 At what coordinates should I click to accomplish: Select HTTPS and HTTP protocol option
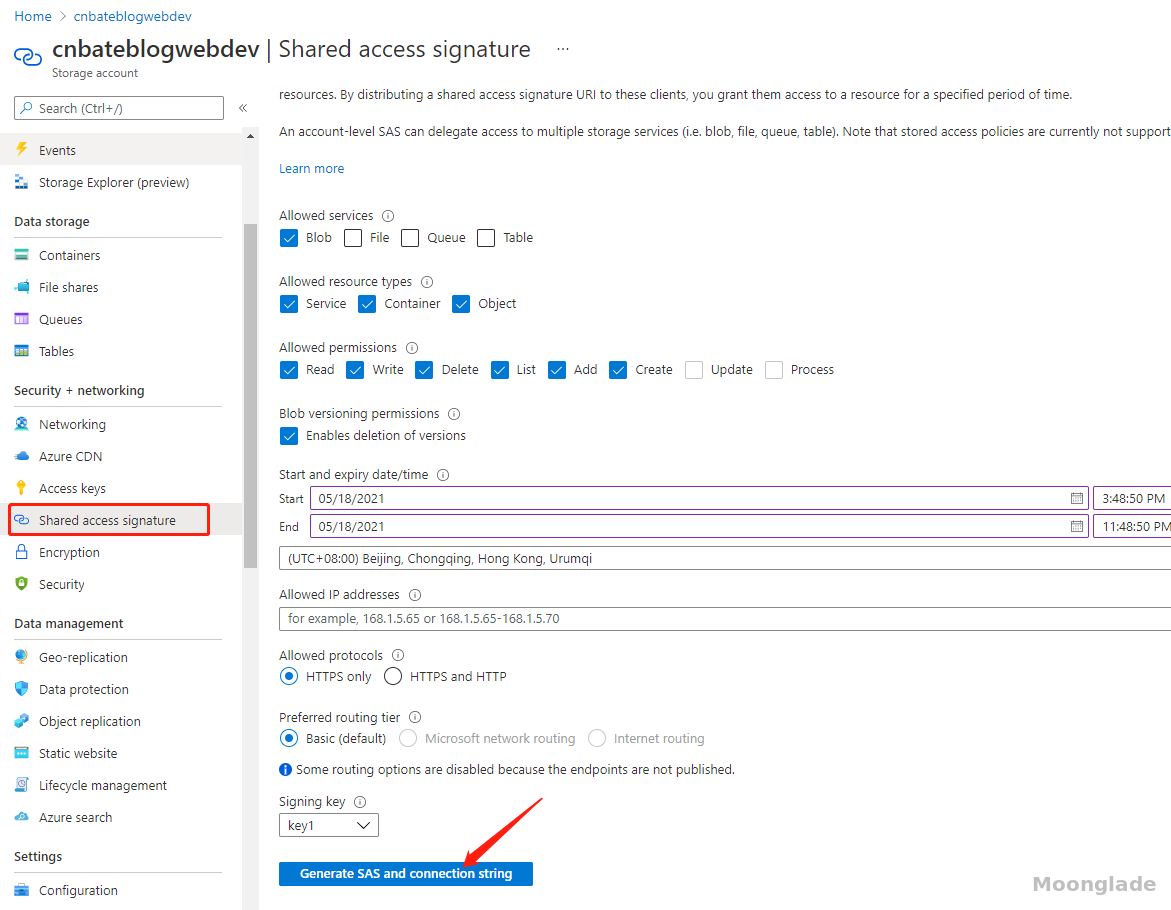393,676
